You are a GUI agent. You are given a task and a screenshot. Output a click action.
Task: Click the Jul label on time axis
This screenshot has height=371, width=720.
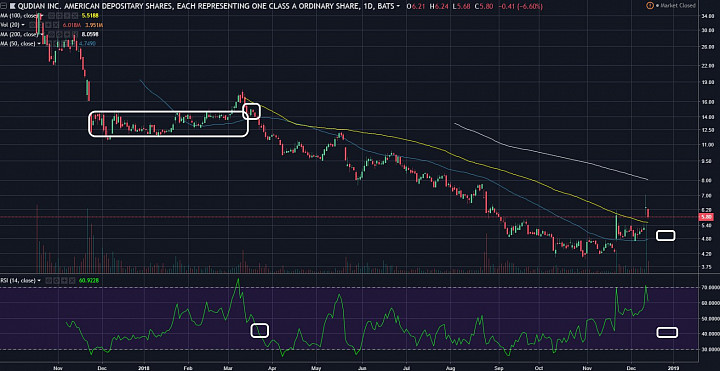point(406,368)
